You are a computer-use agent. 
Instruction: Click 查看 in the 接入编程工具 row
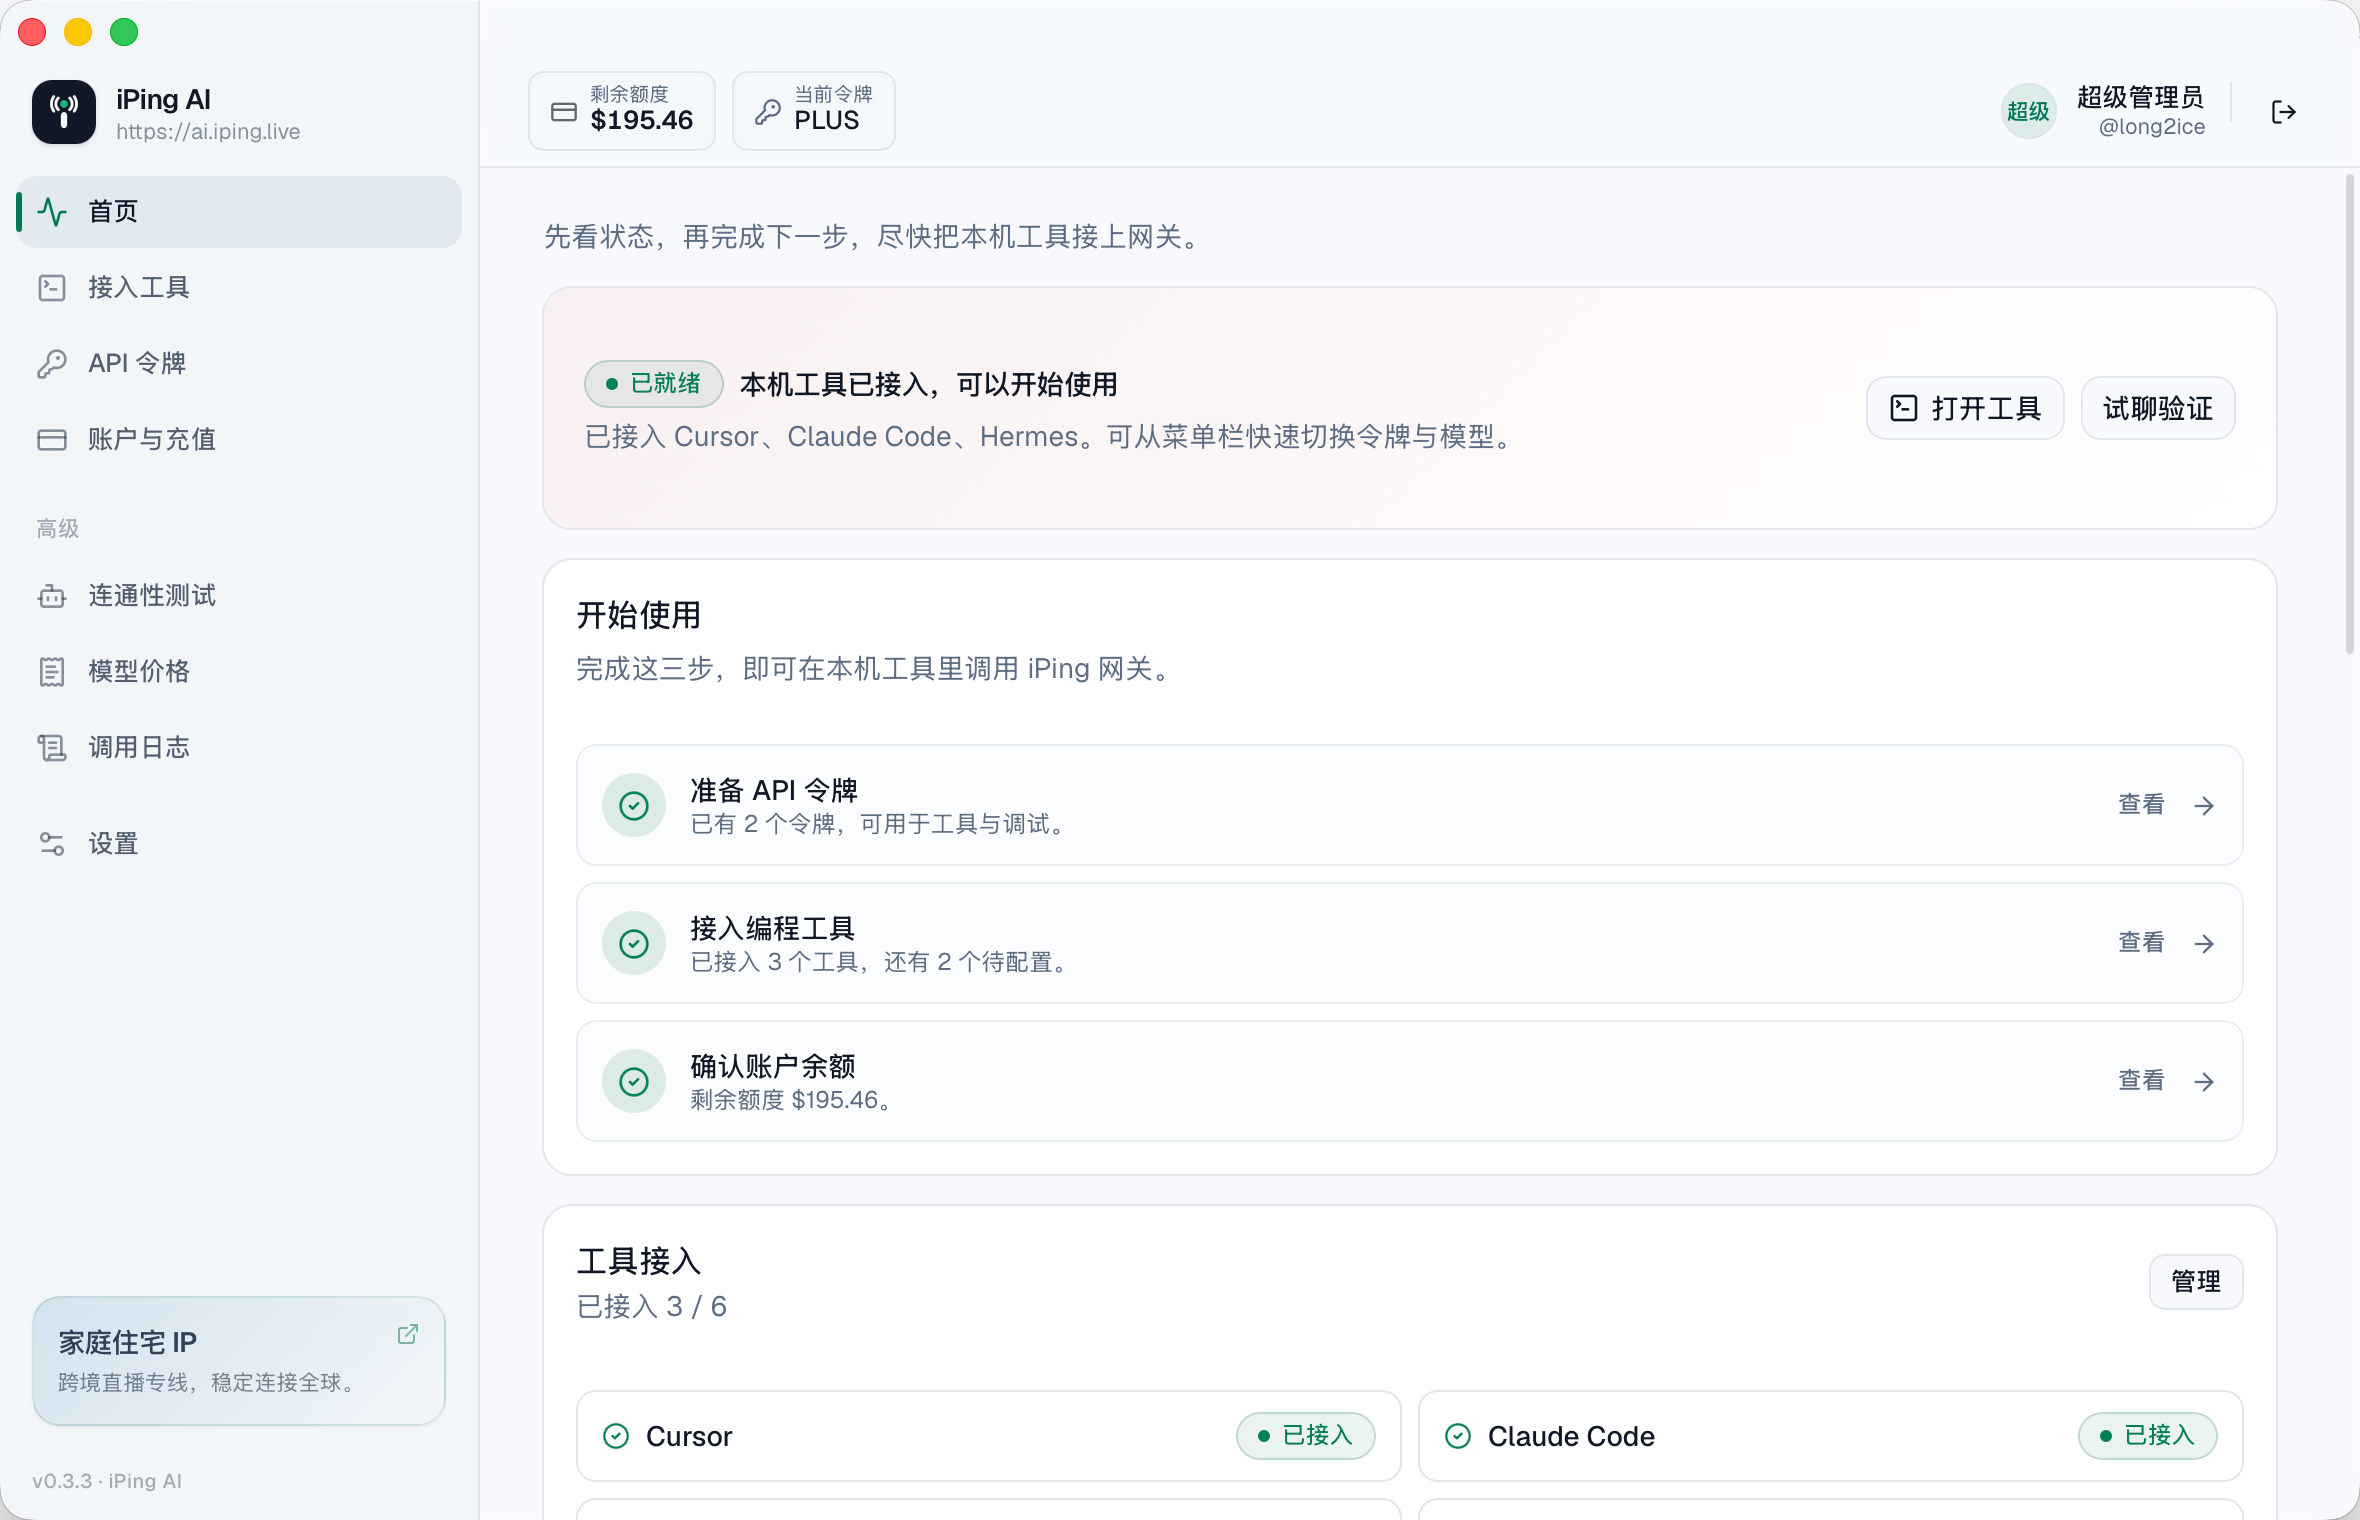pyautogui.click(x=2142, y=943)
